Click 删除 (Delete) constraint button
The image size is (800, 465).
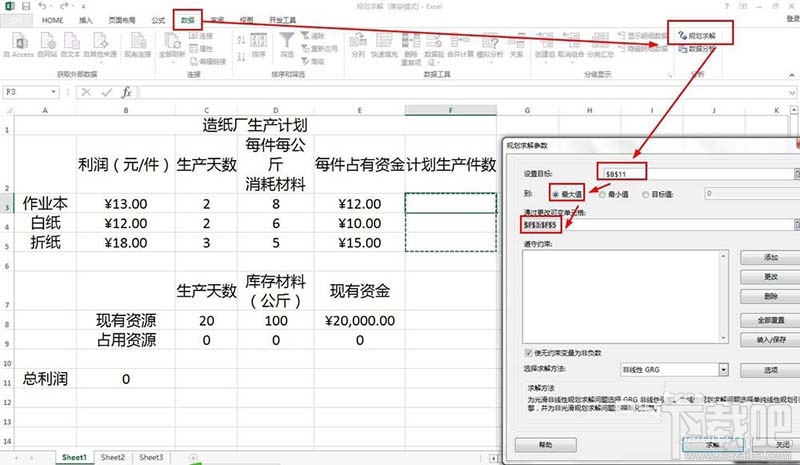(x=770, y=296)
